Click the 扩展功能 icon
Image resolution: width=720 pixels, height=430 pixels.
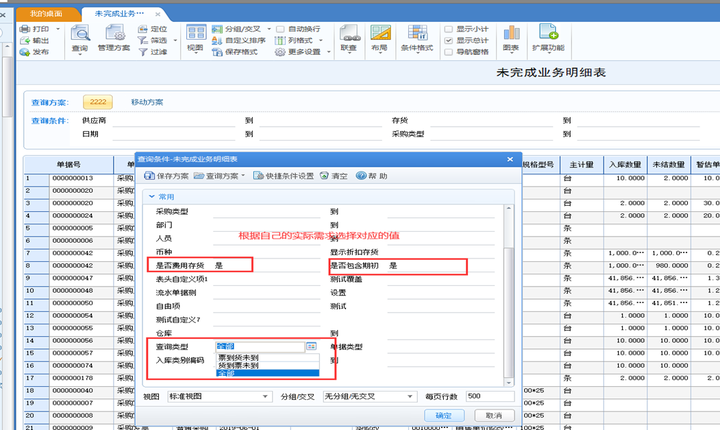(x=548, y=33)
